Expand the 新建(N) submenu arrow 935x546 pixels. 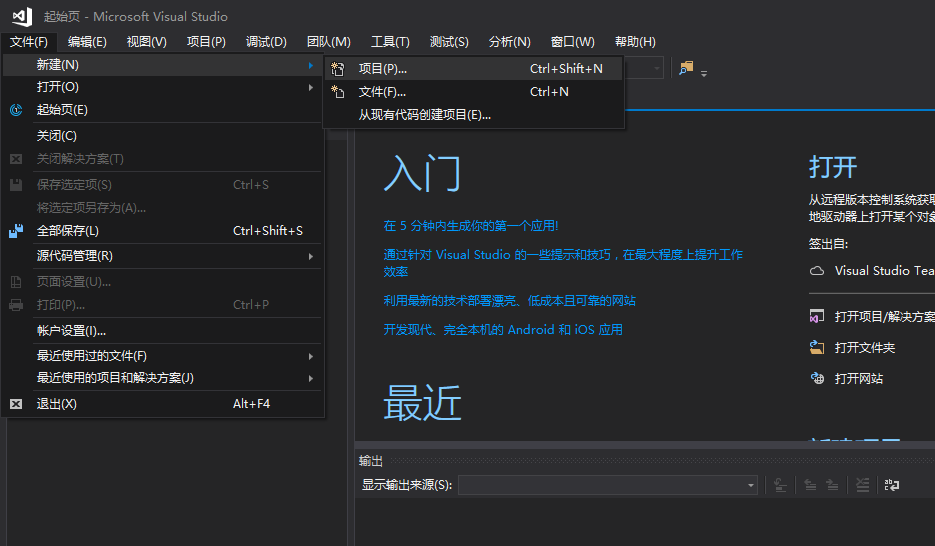(311, 65)
